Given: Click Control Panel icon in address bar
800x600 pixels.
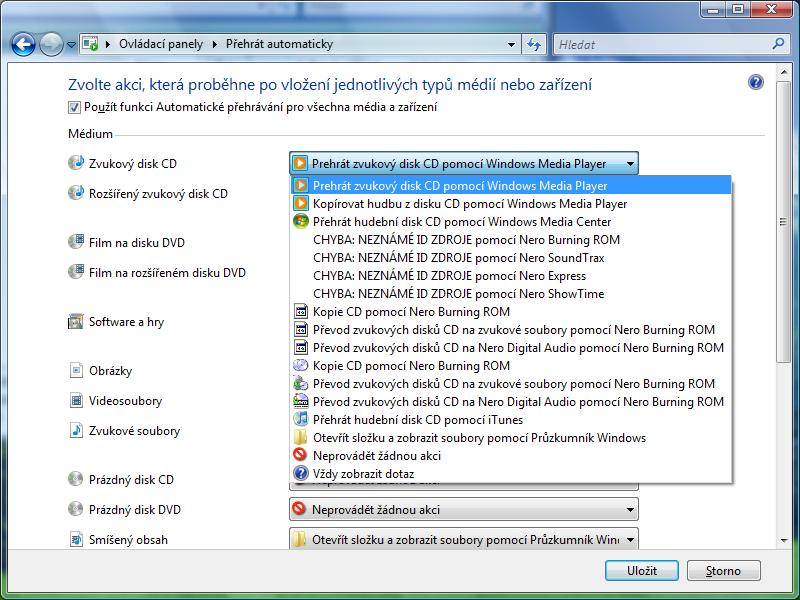Looking at the screenshot, I should click(x=90, y=44).
